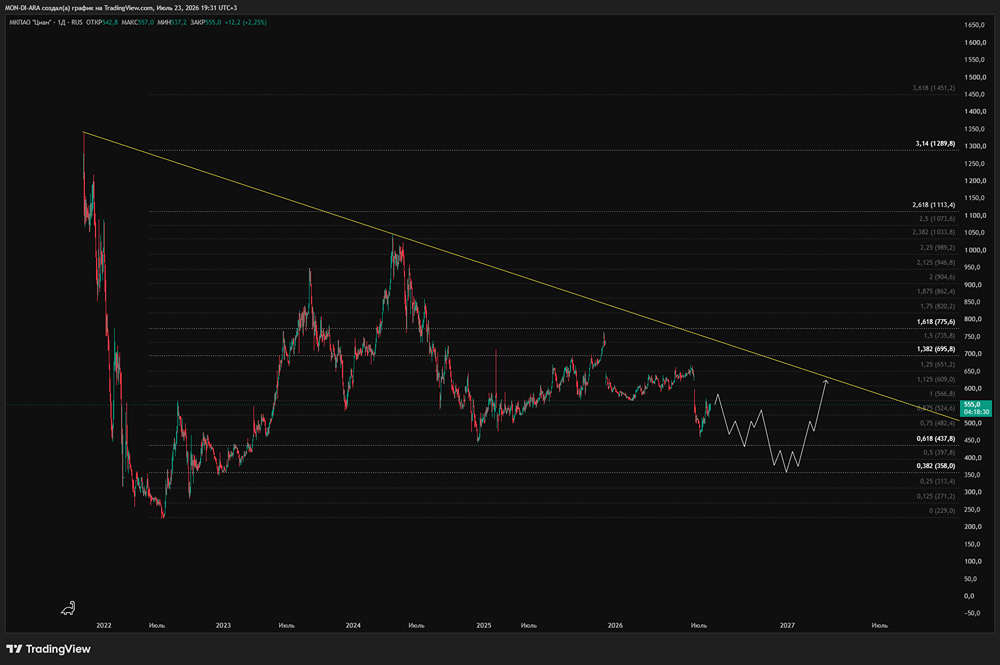Screen dimensions: 1000x665
Task: Click the МКПАО "Циан" symbol title
Action: coord(30,22)
